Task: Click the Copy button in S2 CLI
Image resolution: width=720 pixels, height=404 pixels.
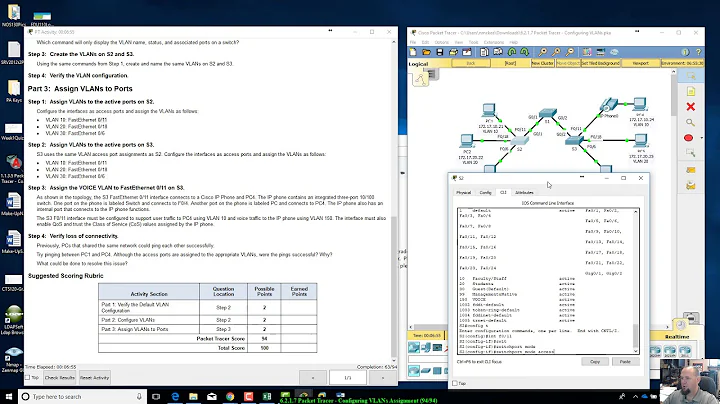Action: tap(595, 362)
